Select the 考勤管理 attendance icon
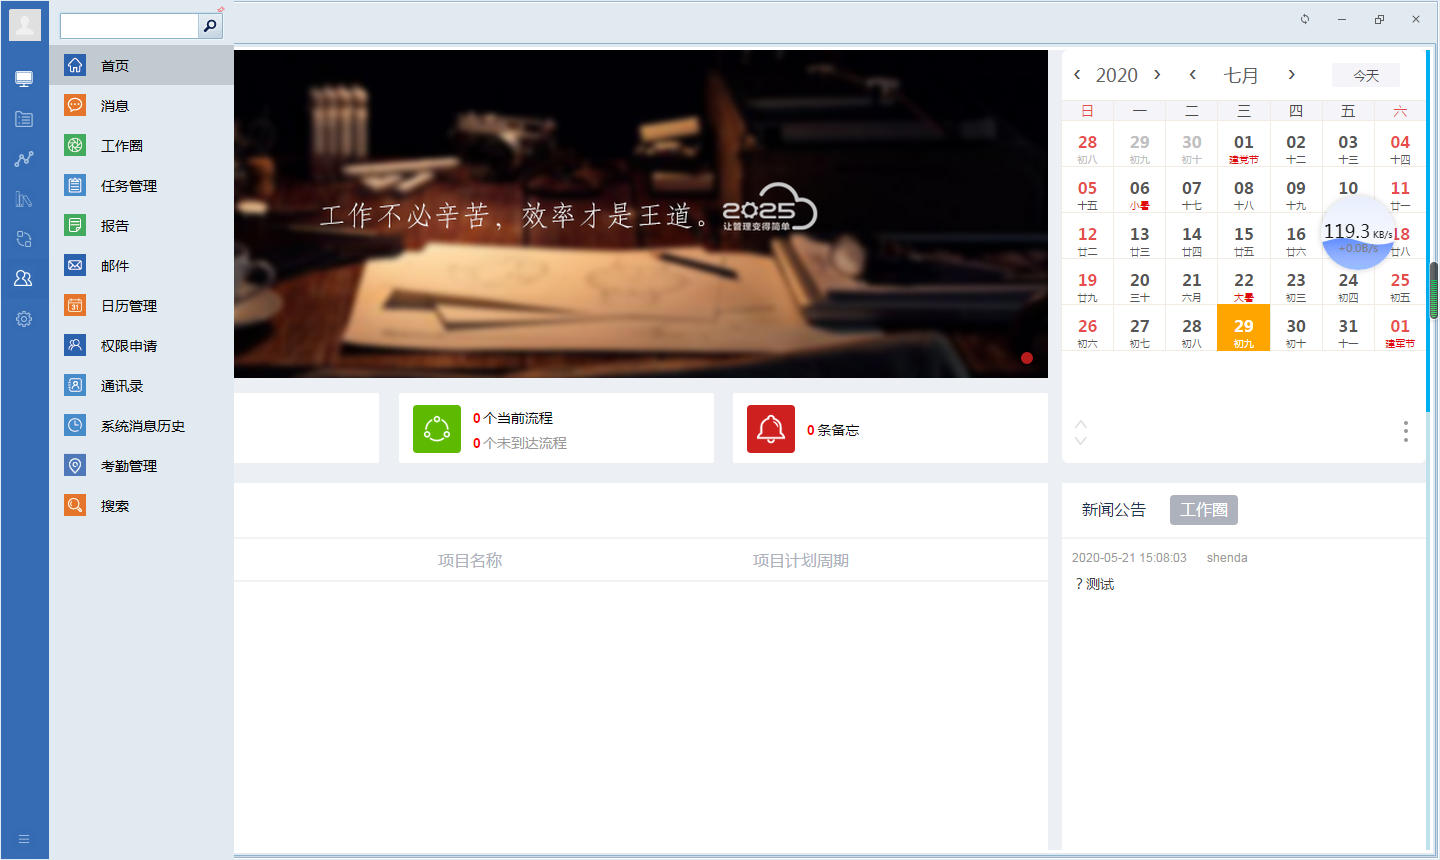This screenshot has height=860, width=1440. [74, 465]
